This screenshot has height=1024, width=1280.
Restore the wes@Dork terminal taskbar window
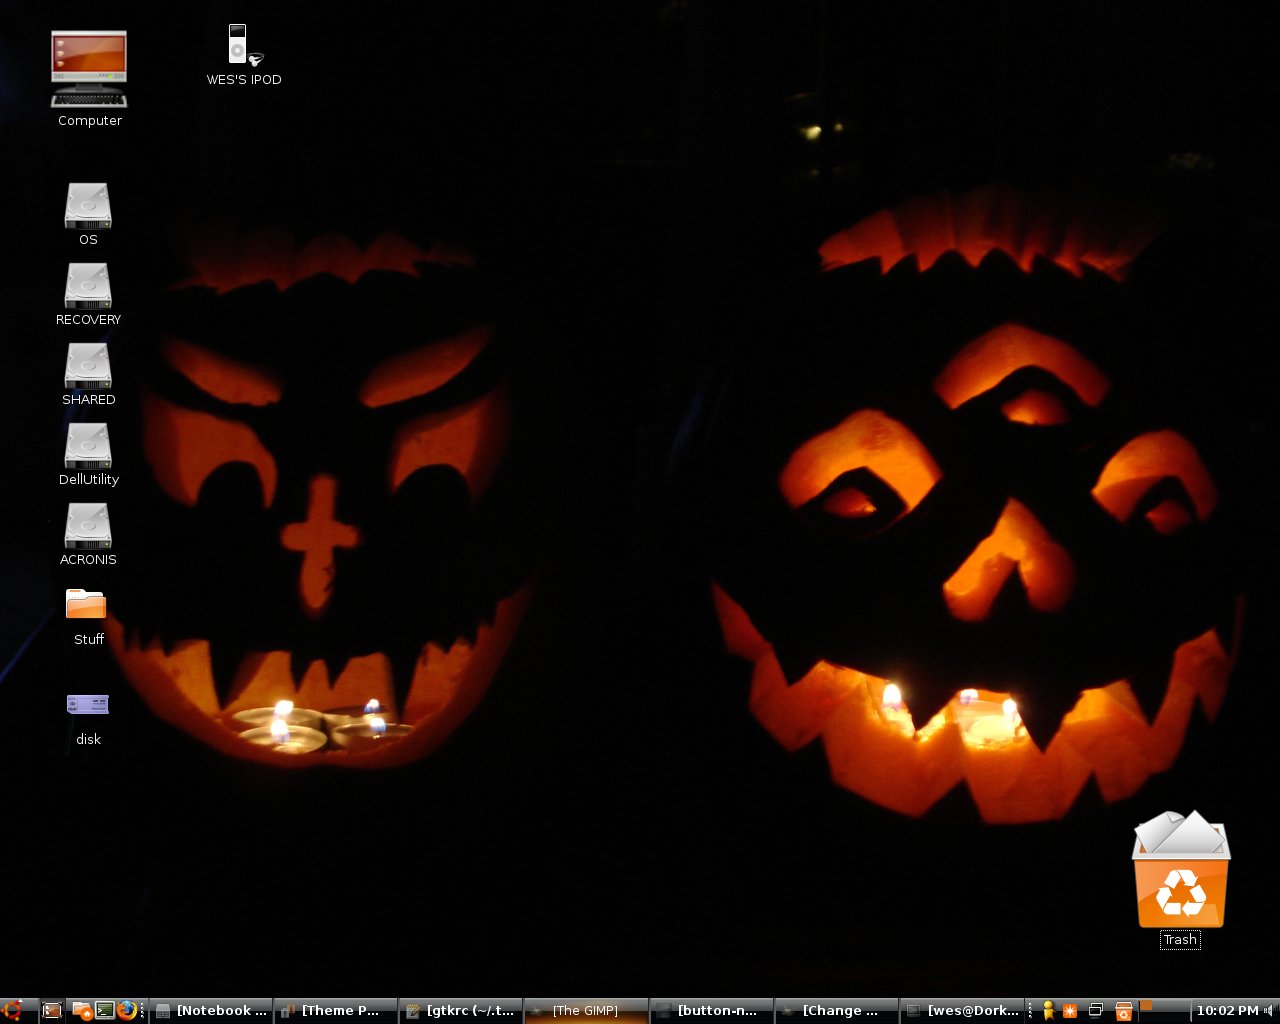(961, 1010)
